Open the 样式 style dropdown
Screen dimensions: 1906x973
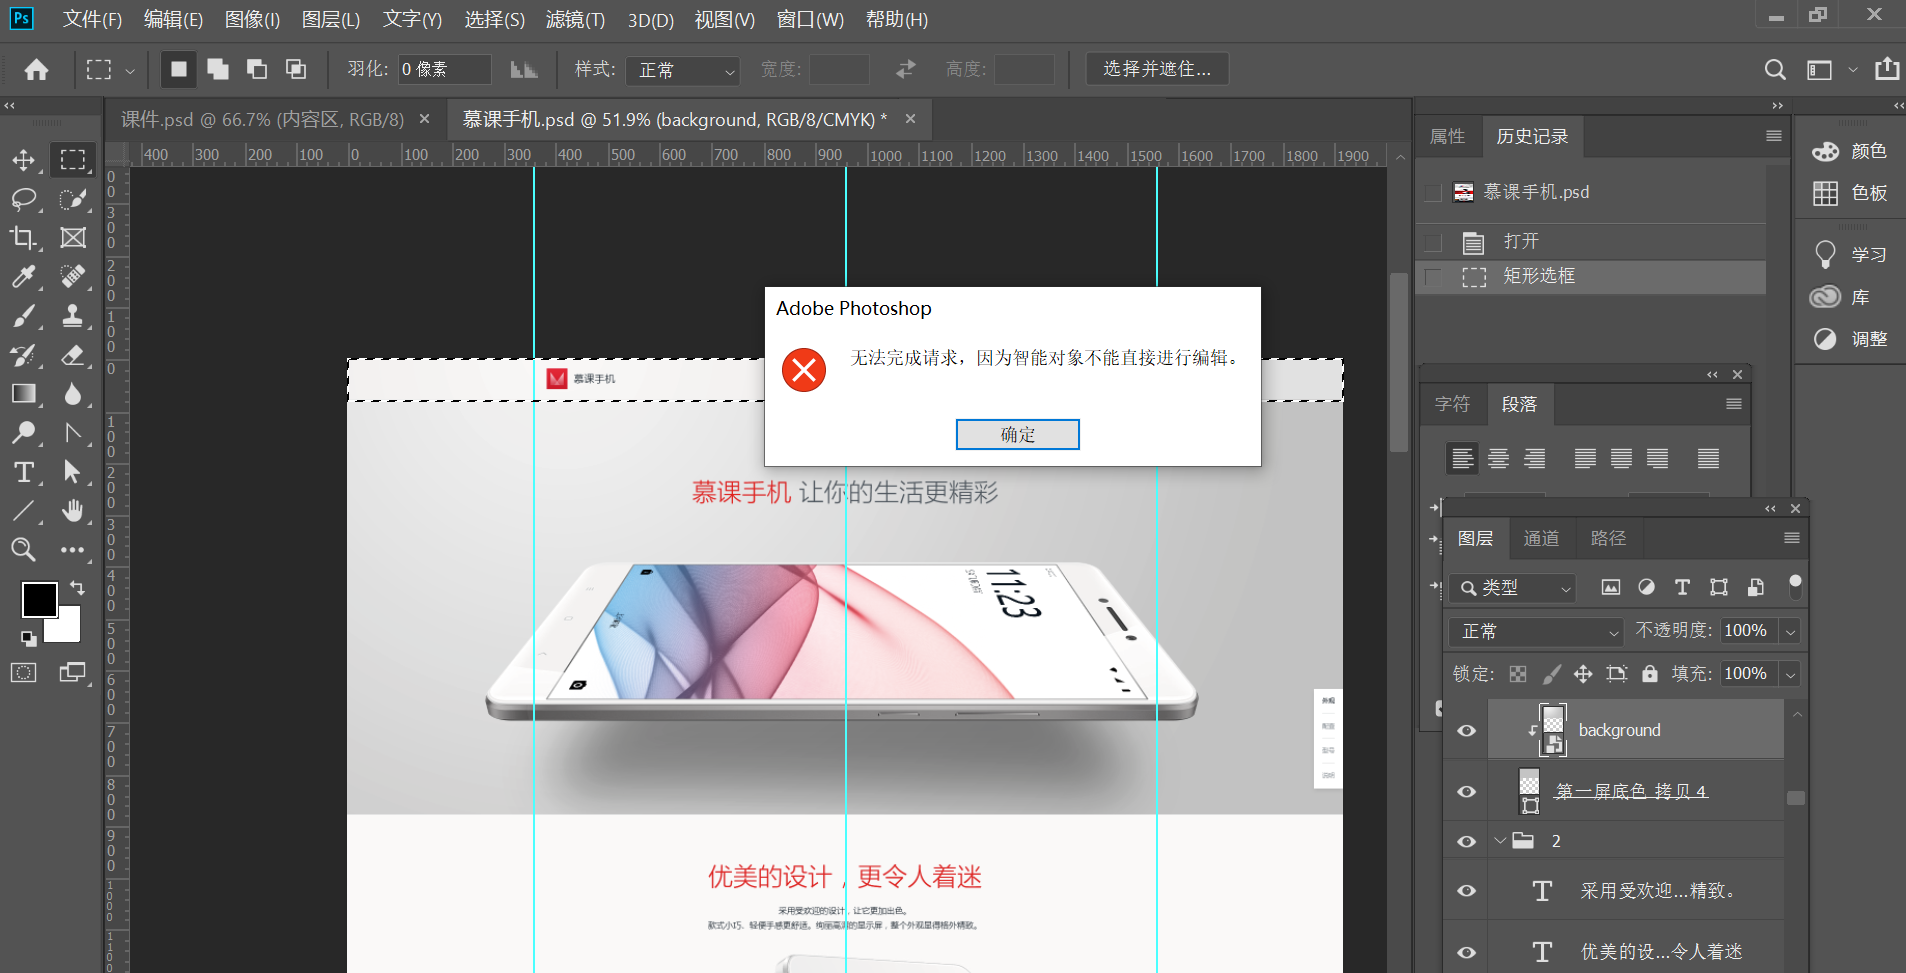pos(683,70)
